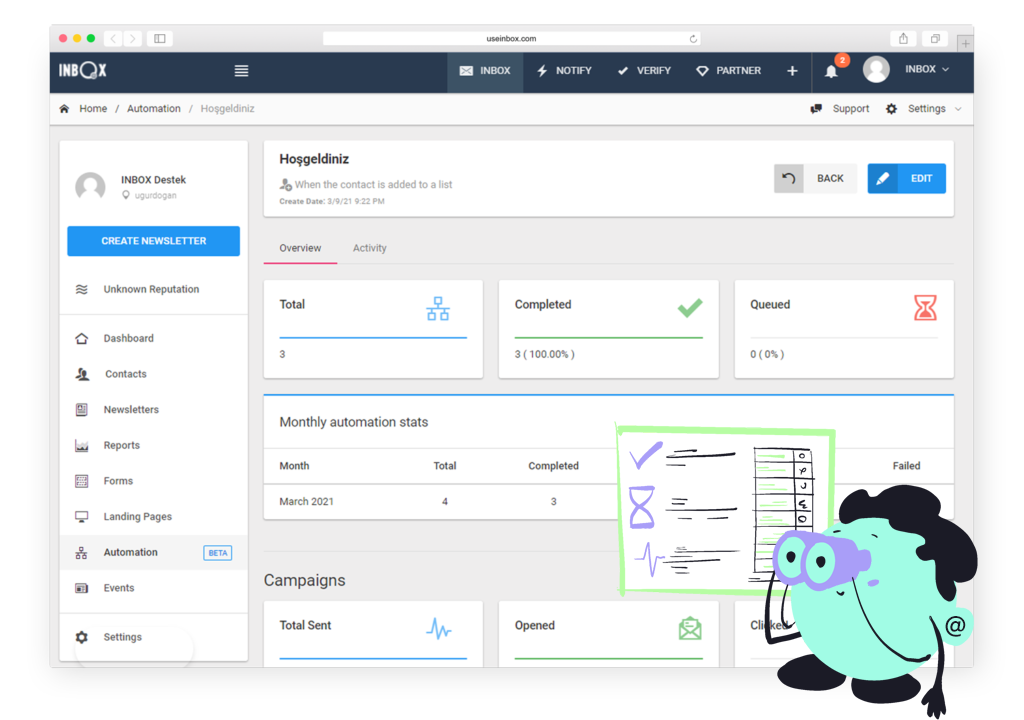1024x720 pixels.
Task: Click the home icon in breadcrumb
Action: point(65,109)
